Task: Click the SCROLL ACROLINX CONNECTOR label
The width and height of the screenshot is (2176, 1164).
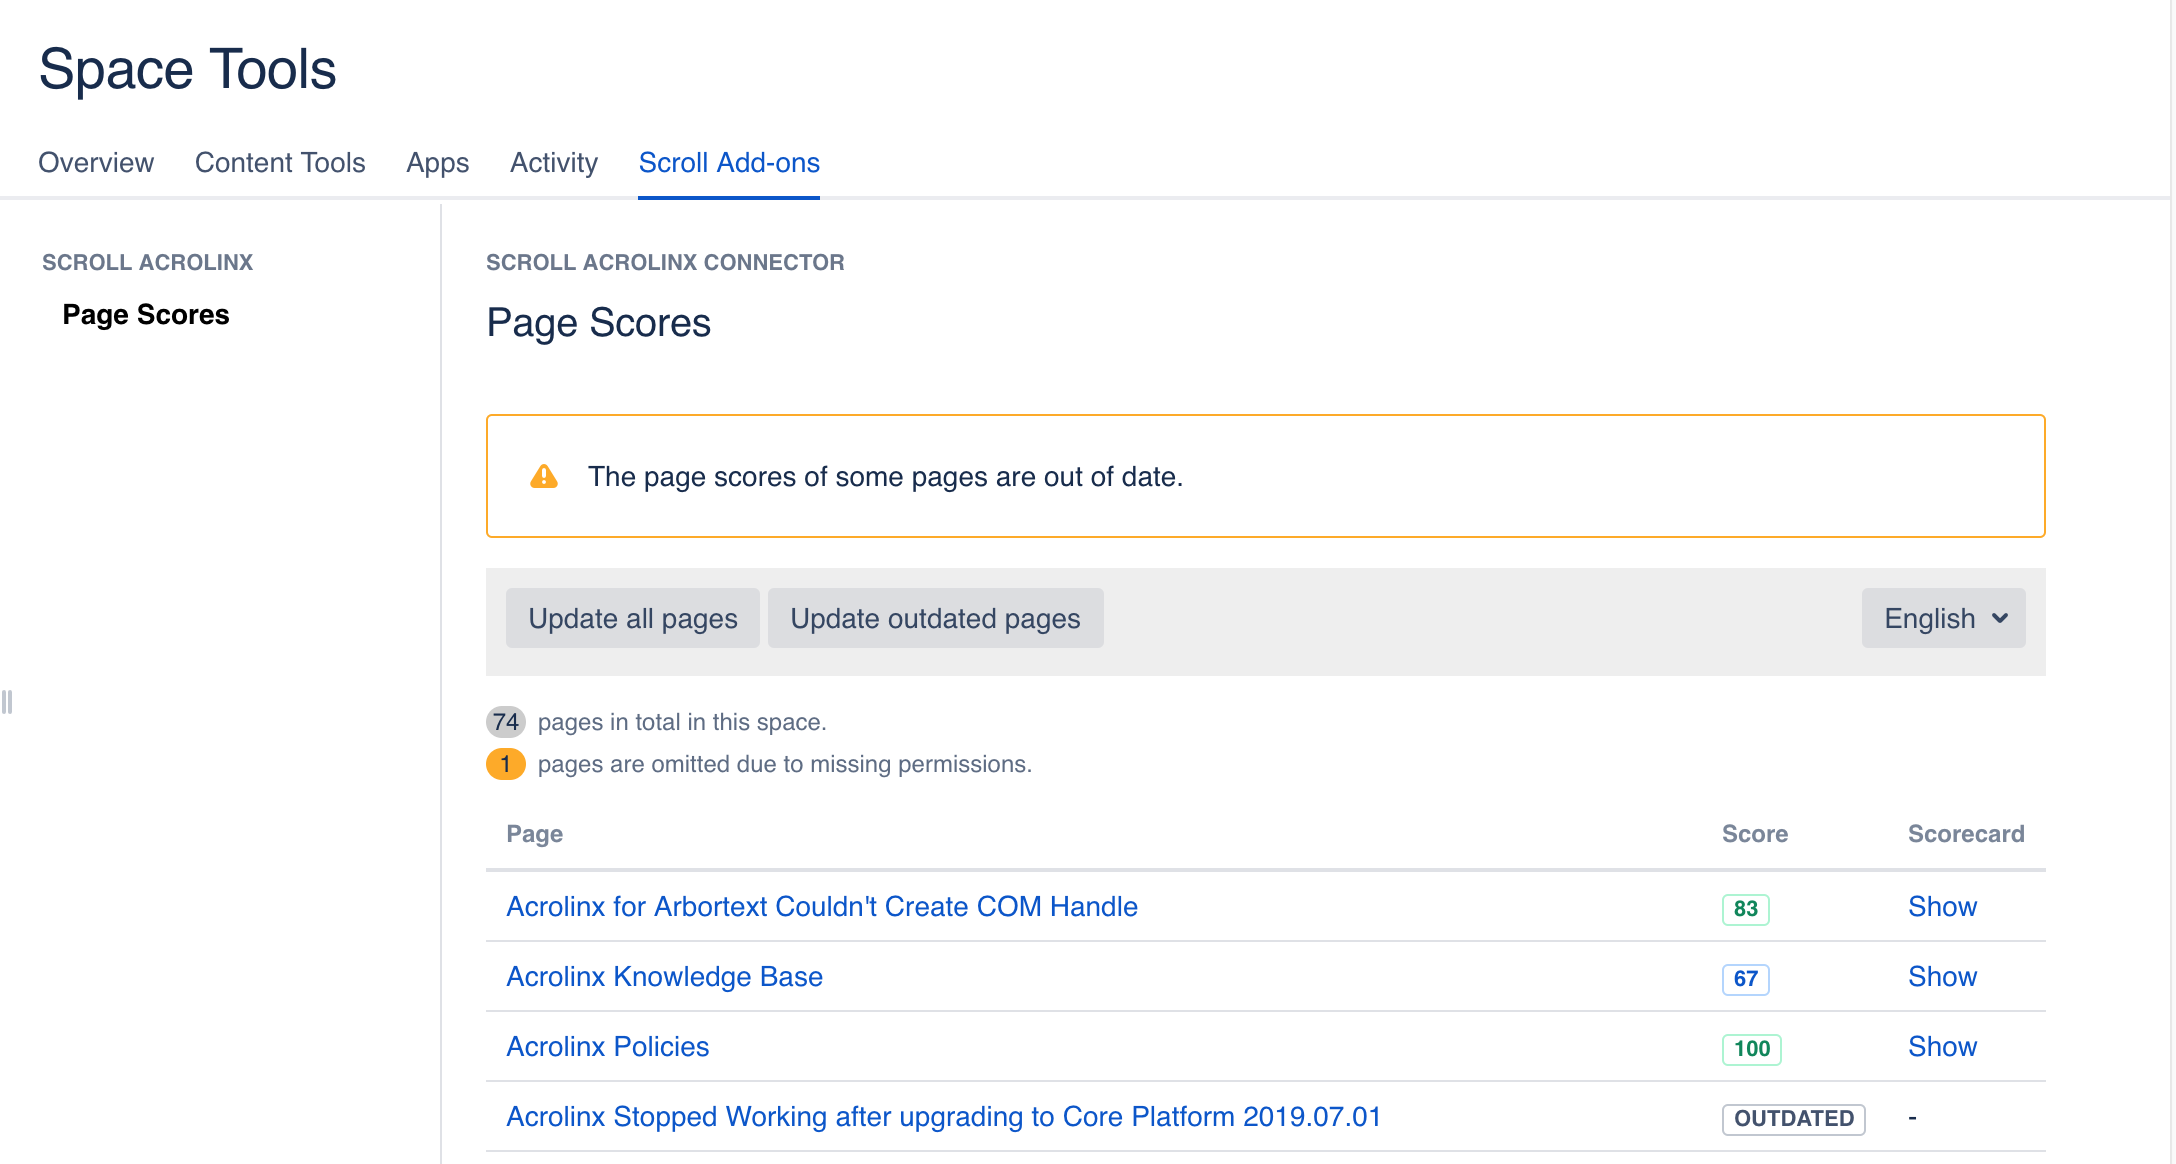Action: (665, 262)
